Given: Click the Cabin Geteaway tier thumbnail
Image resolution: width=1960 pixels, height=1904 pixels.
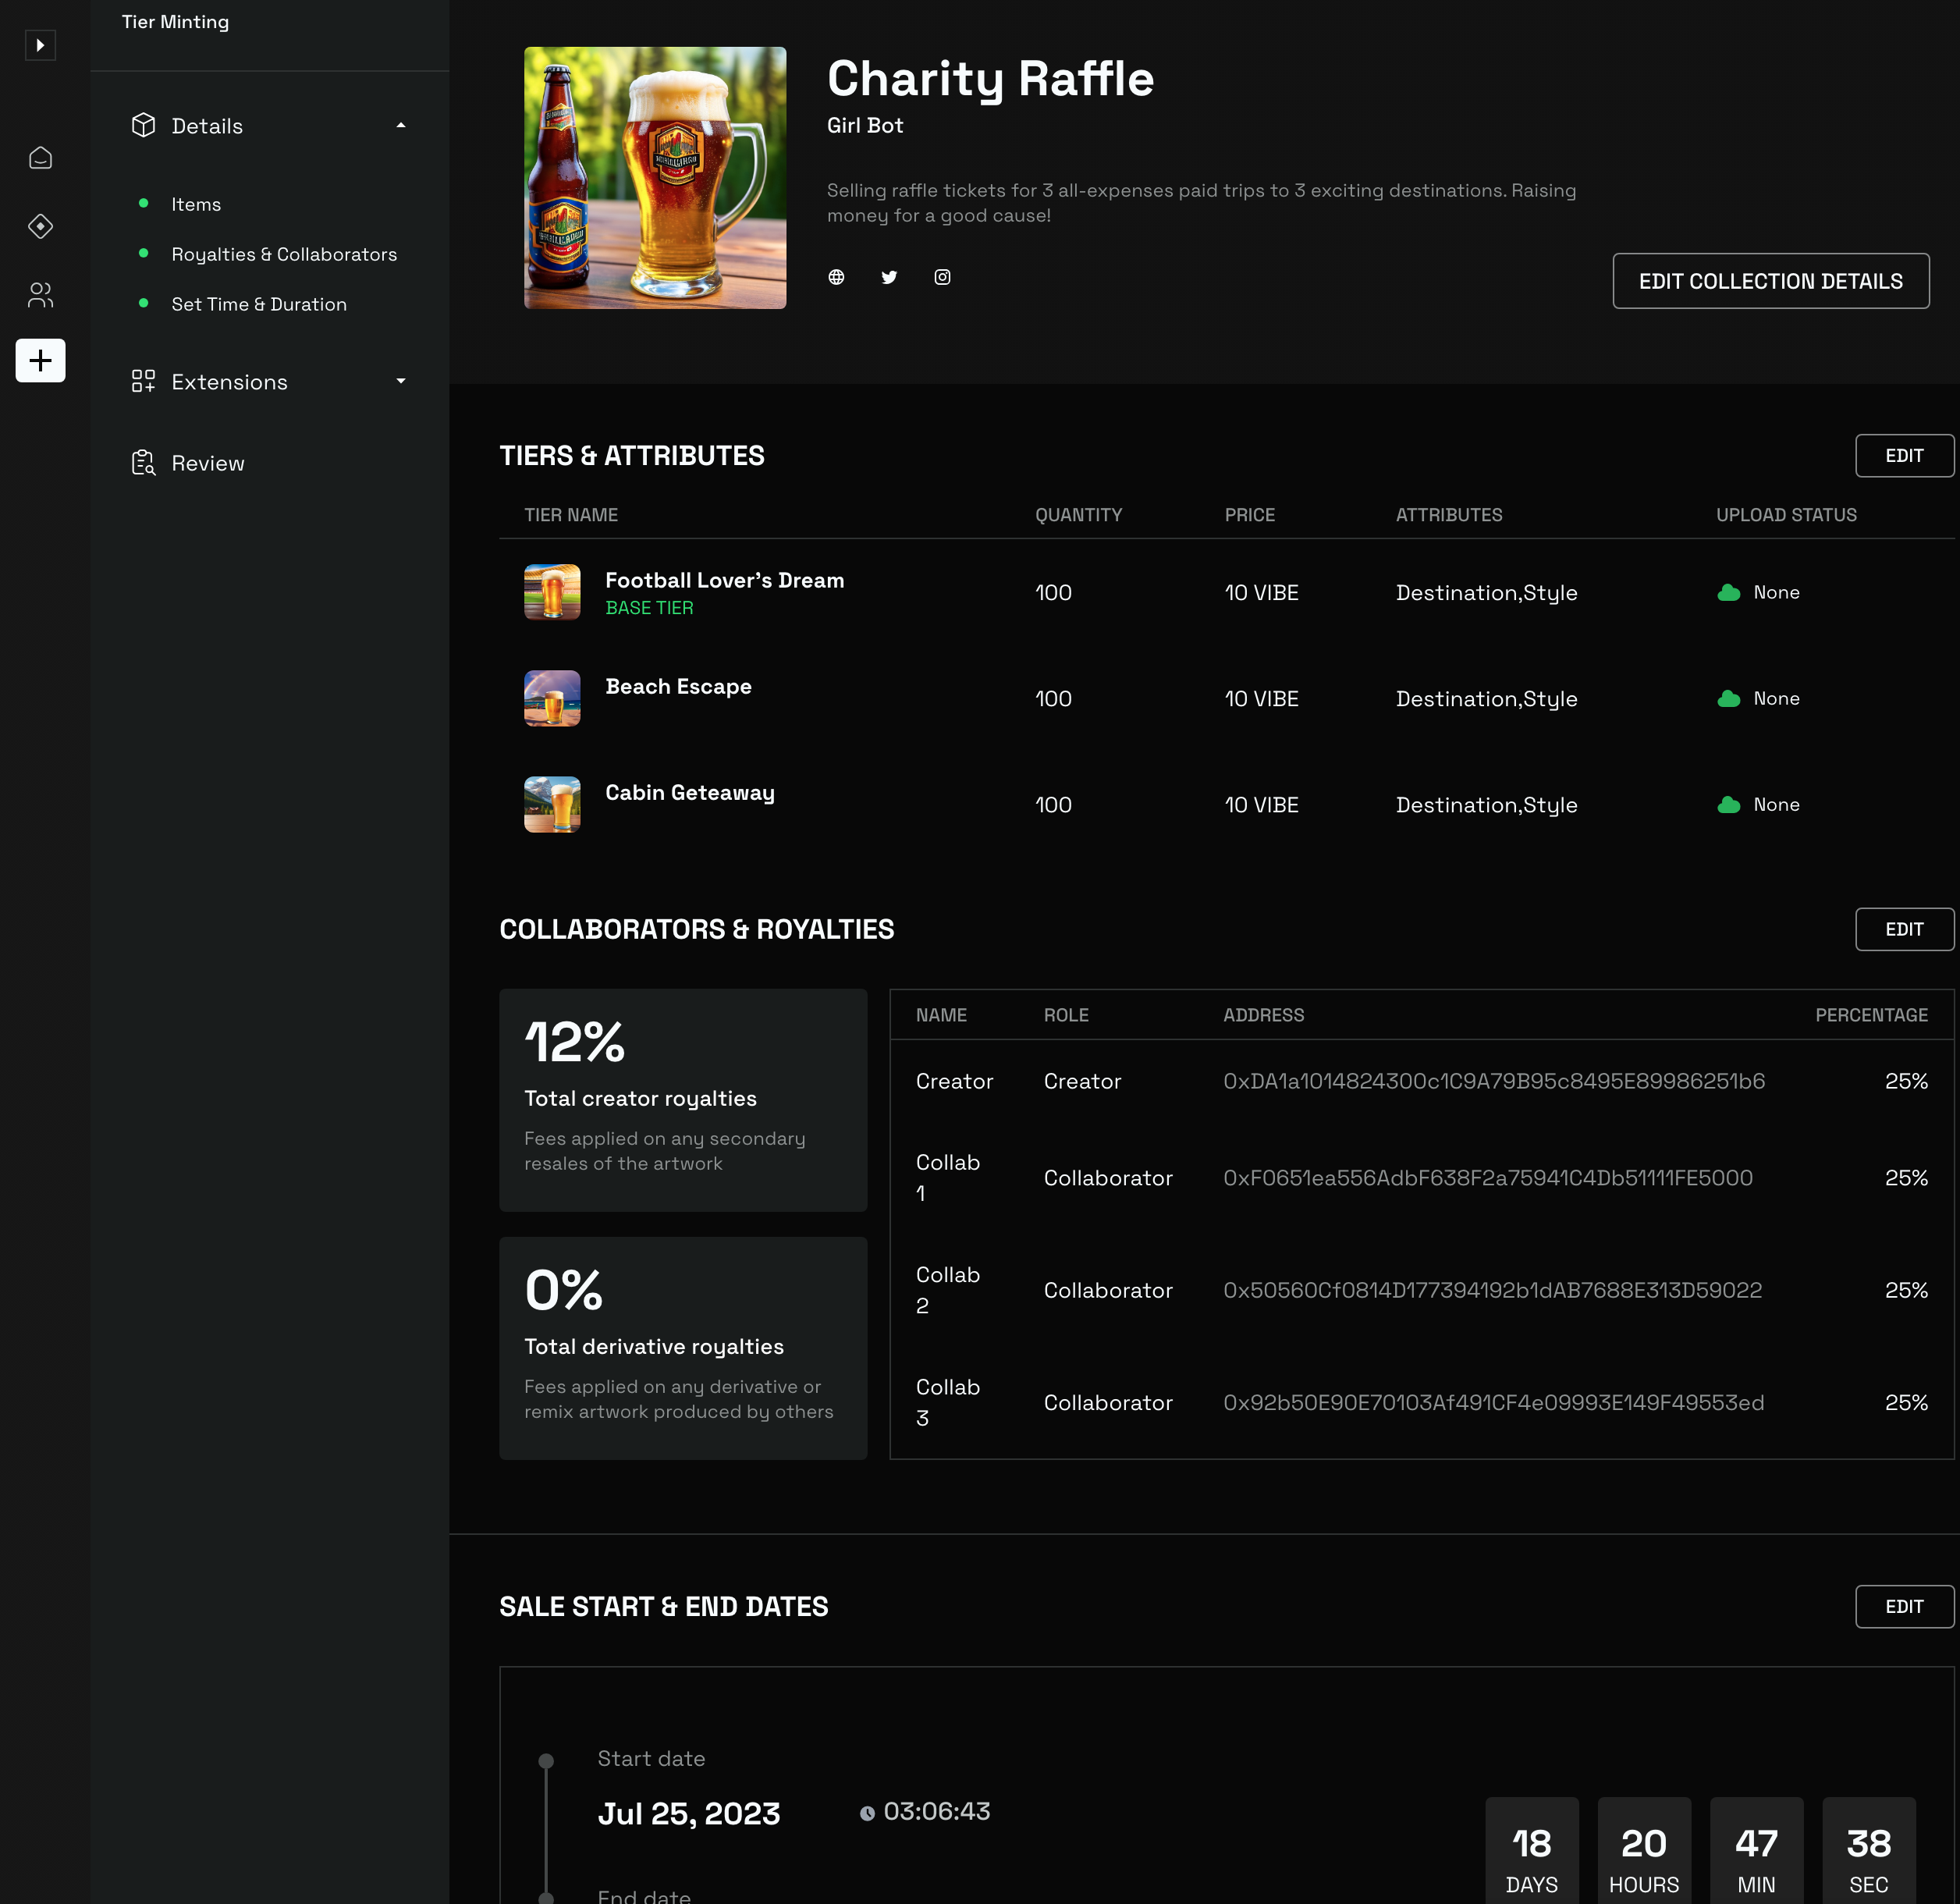Looking at the screenshot, I should coord(552,805).
